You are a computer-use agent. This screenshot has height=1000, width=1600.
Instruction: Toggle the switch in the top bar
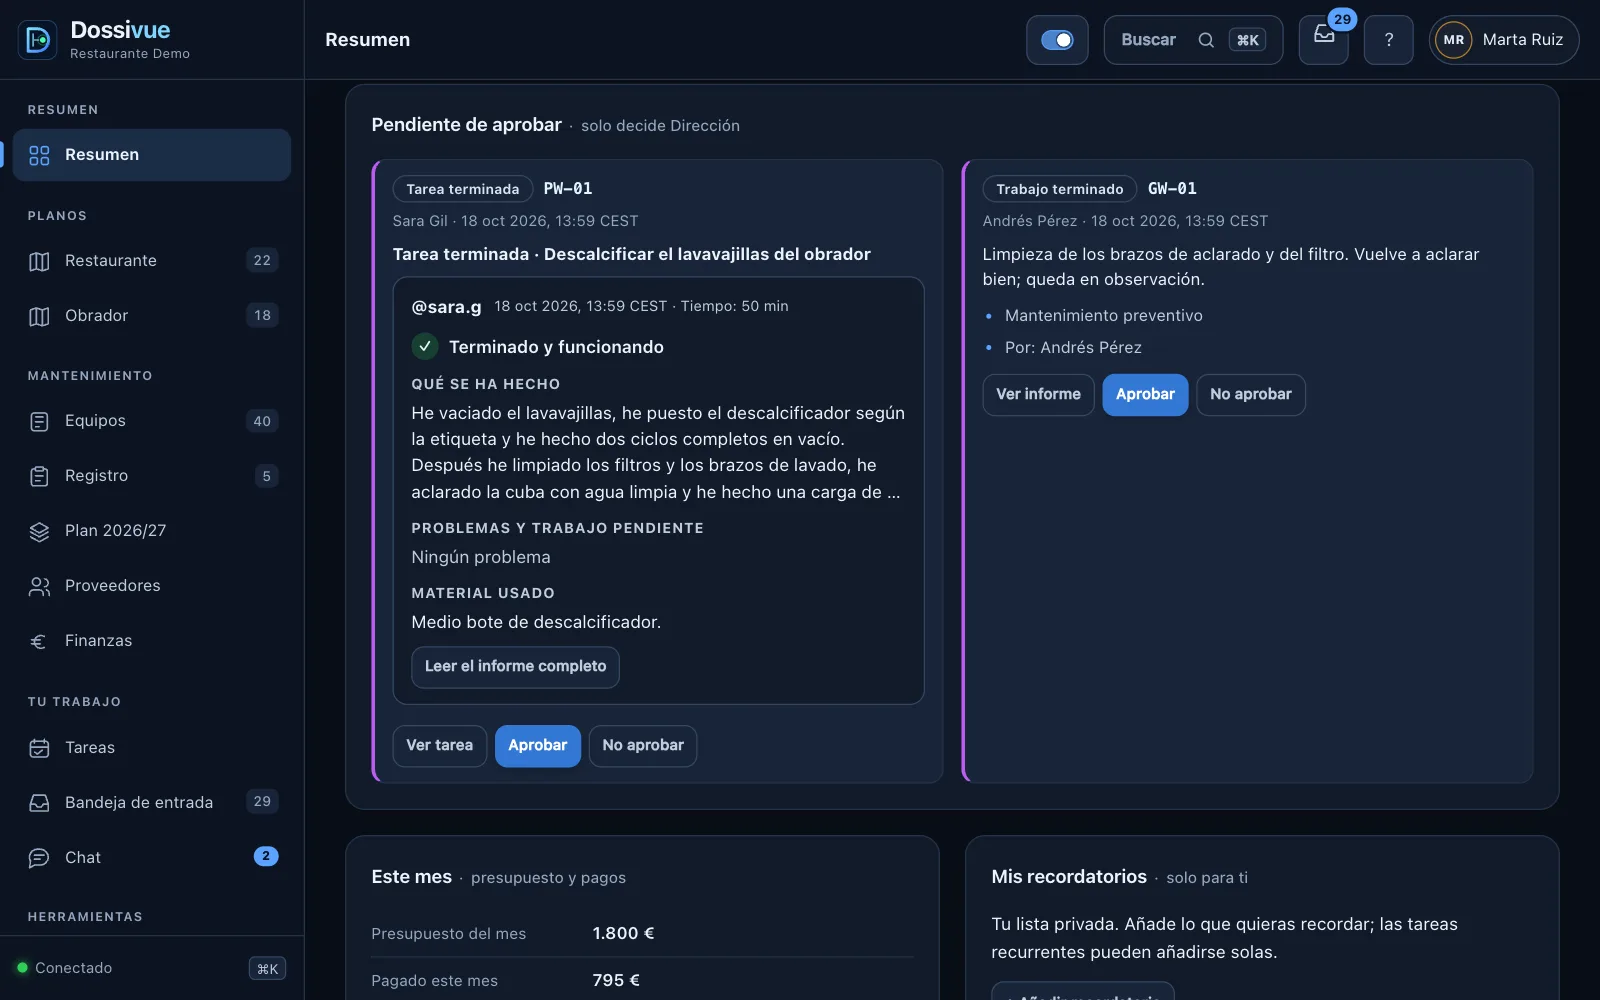point(1056,40)
